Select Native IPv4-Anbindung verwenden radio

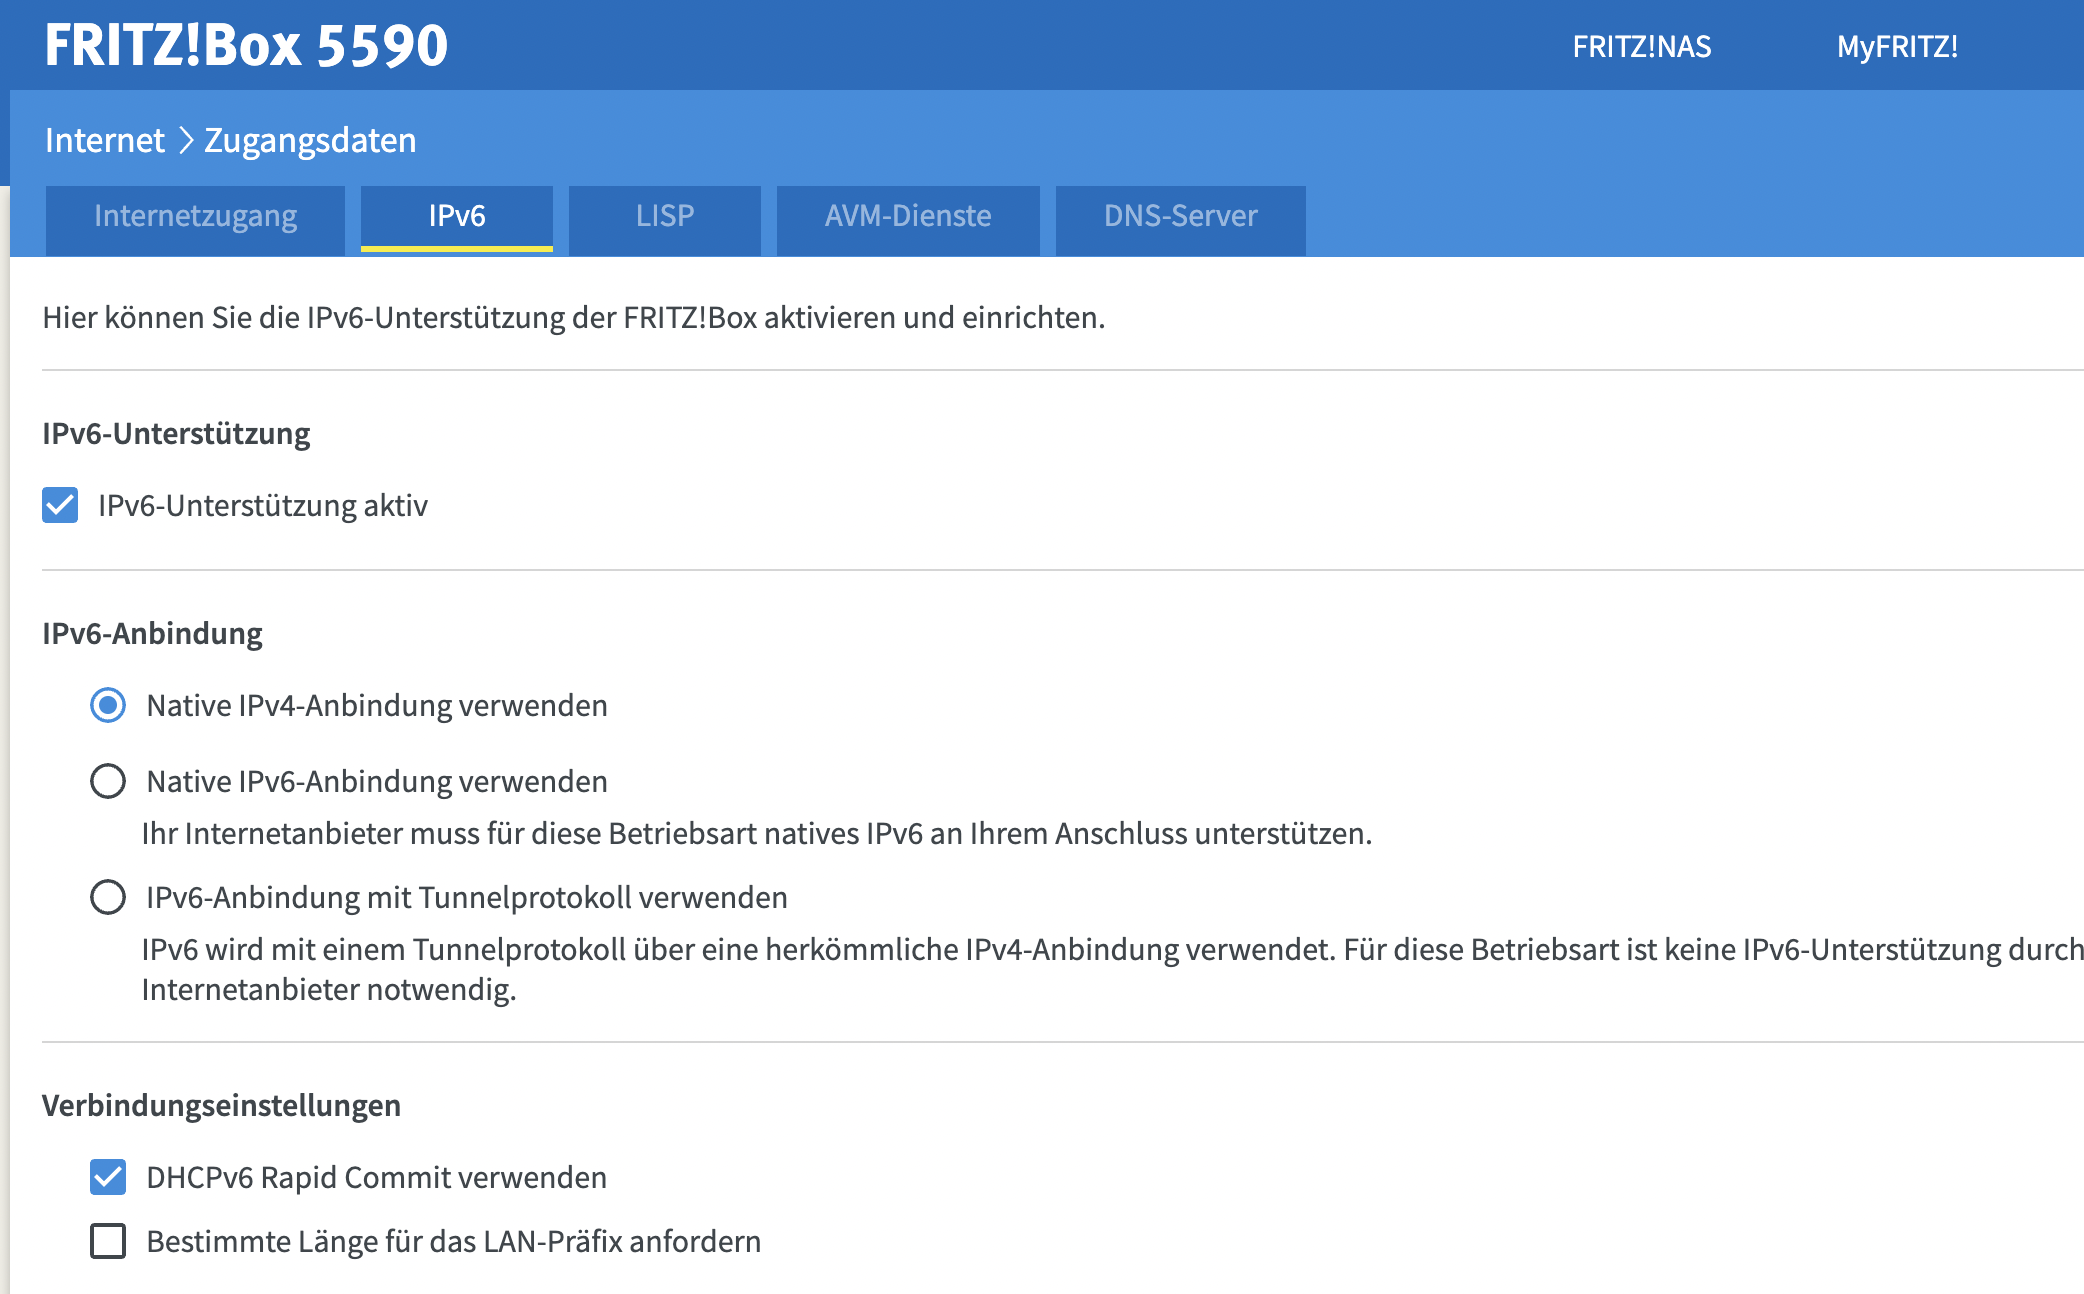[108, 705]
